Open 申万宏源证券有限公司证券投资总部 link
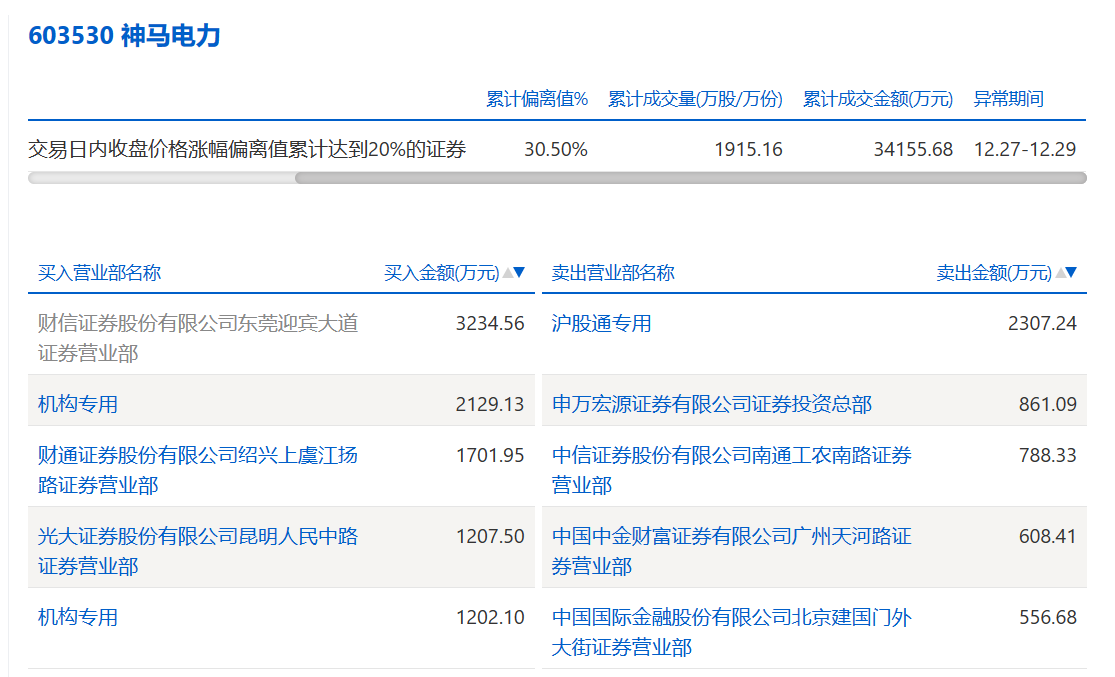This screenshot has height=677, width=1115. tap(712, 404)
